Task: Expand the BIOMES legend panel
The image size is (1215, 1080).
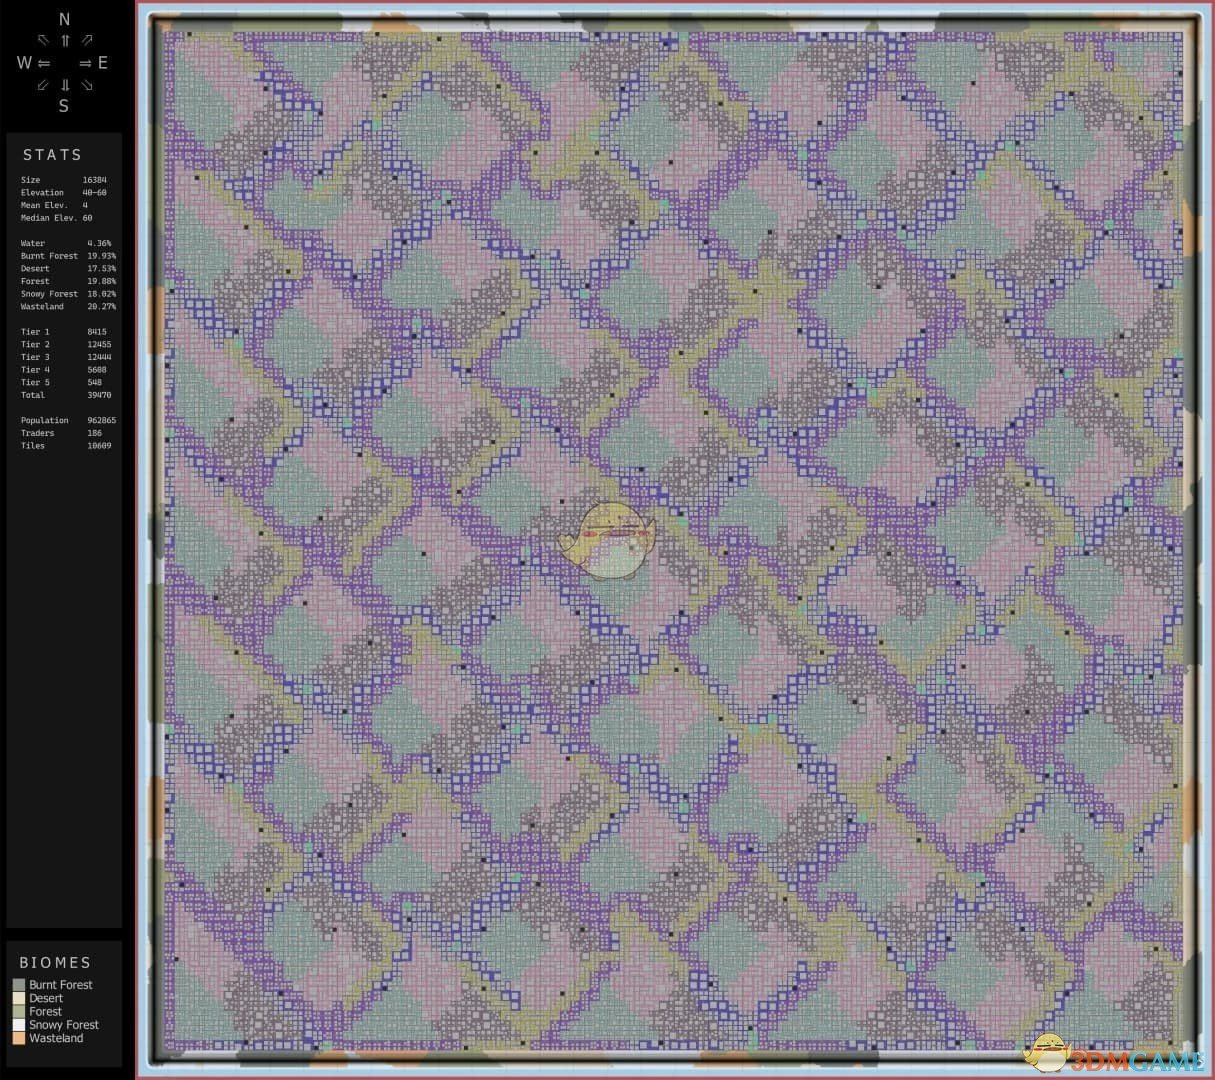Action: click(55, 962)
